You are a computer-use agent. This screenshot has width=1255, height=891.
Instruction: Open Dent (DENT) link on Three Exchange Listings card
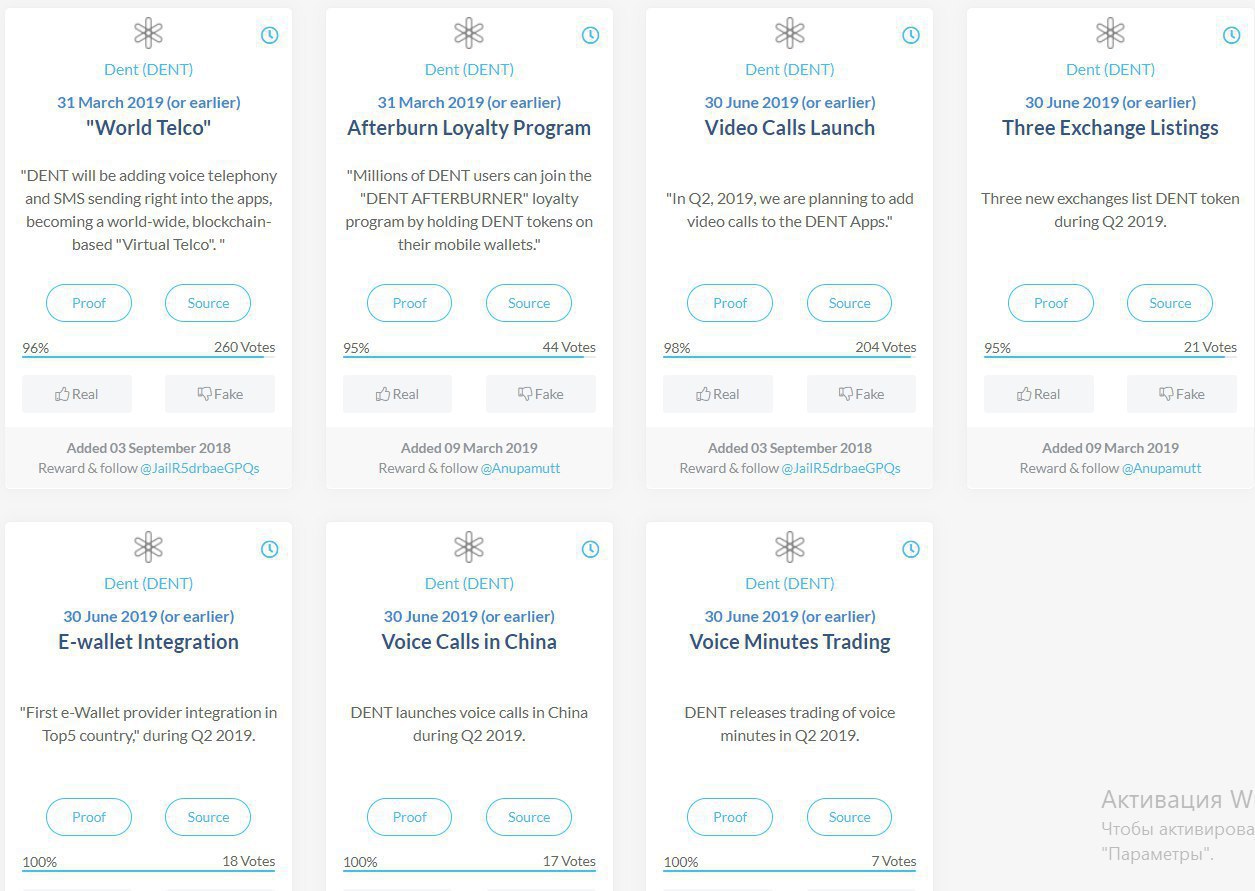coord(1110,69)
